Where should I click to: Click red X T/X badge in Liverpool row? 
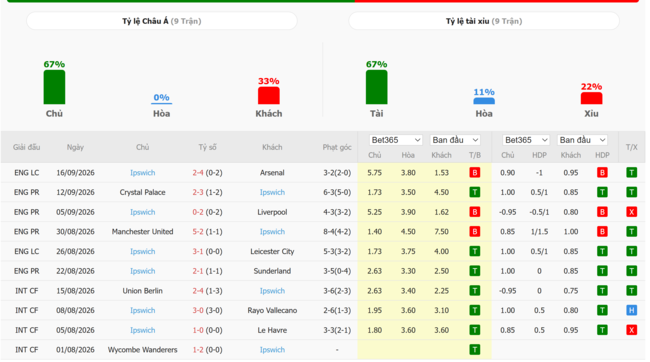pos(631,212)
